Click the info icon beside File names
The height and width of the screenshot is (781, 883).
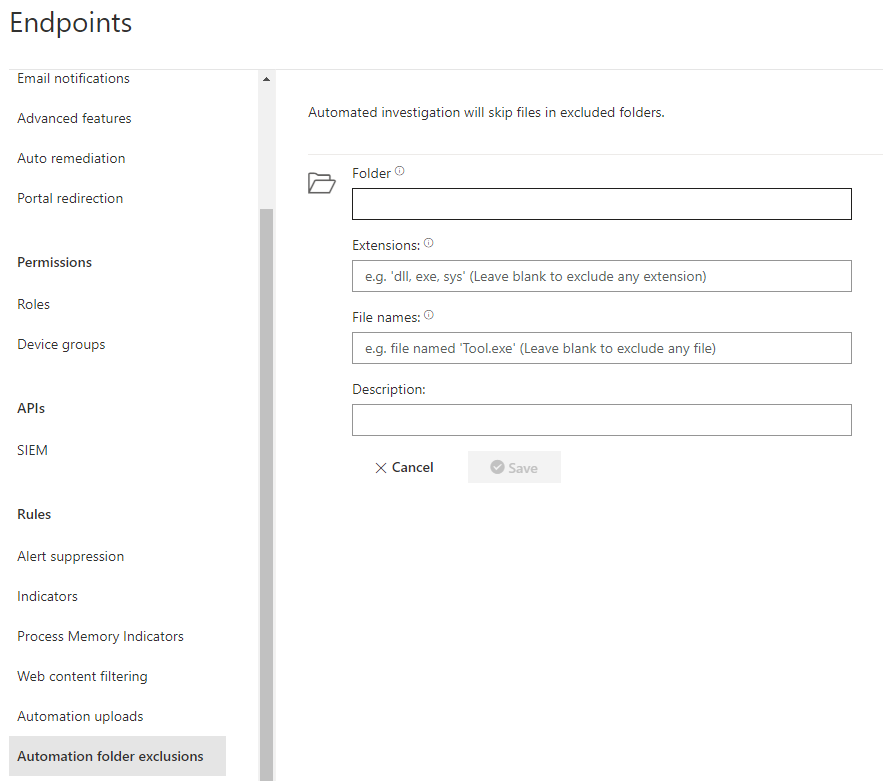click(x=428, y=312)
